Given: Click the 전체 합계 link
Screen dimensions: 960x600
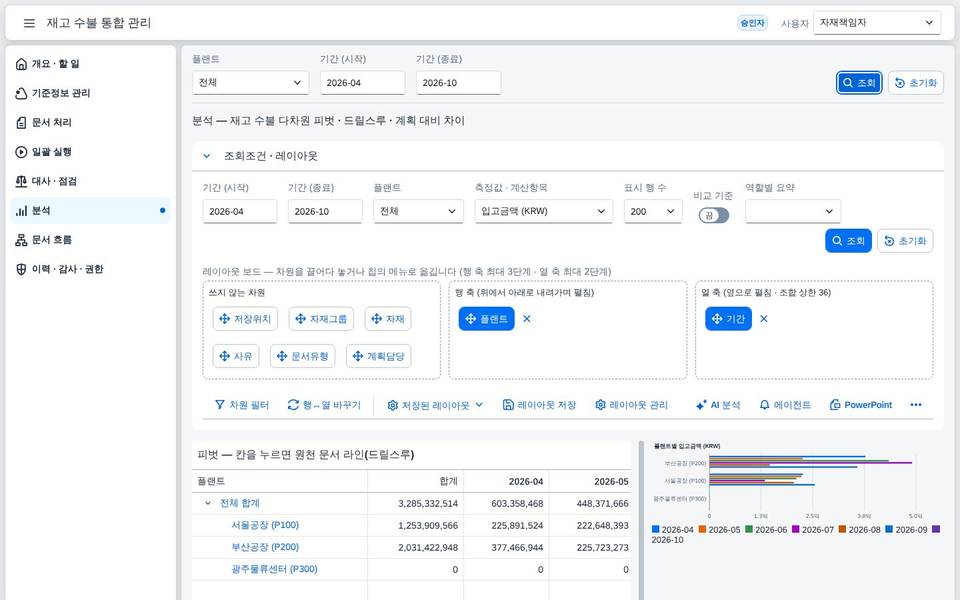Looking at the screenshot, I should [240, 503].
